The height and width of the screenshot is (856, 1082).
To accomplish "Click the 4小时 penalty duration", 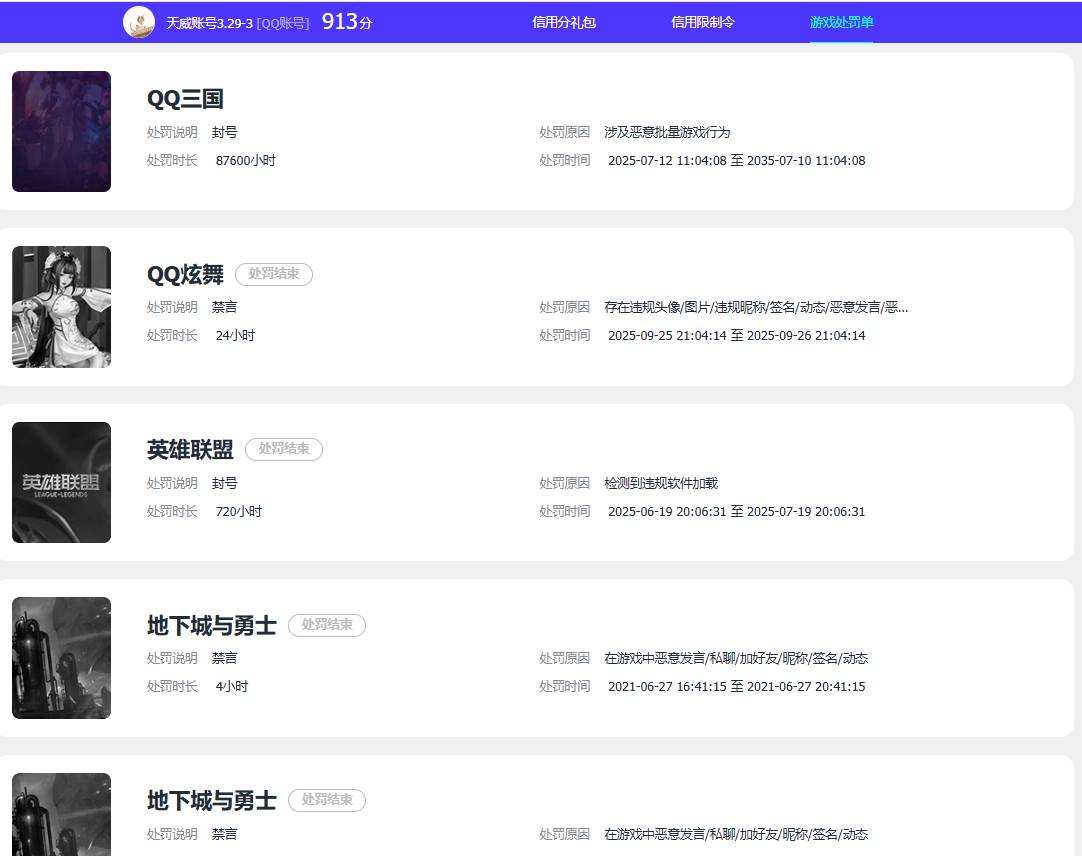I will click(x=232, y=687).
